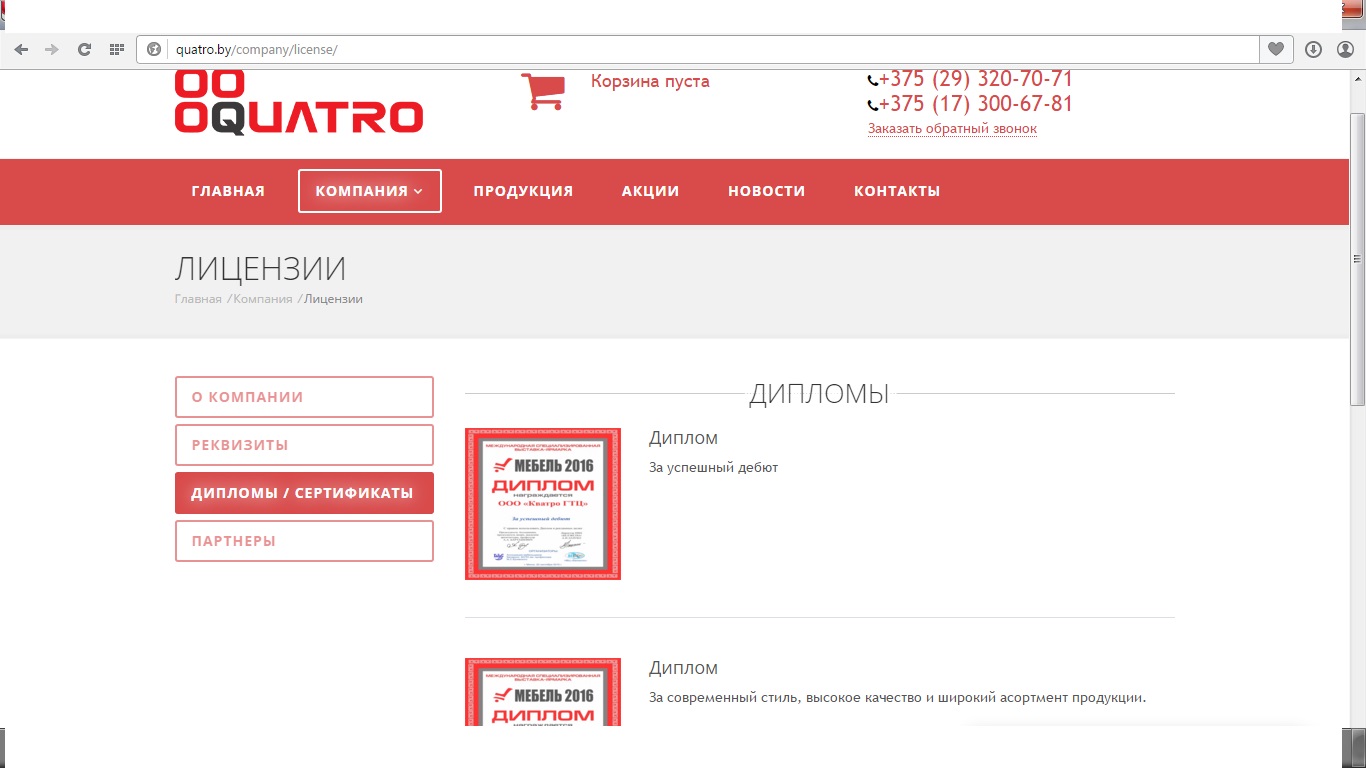This screenshot has width=1366, height=768.
Task: Open the second Мебель 2016 diploma thumbnail
Action: coord(543,692)
